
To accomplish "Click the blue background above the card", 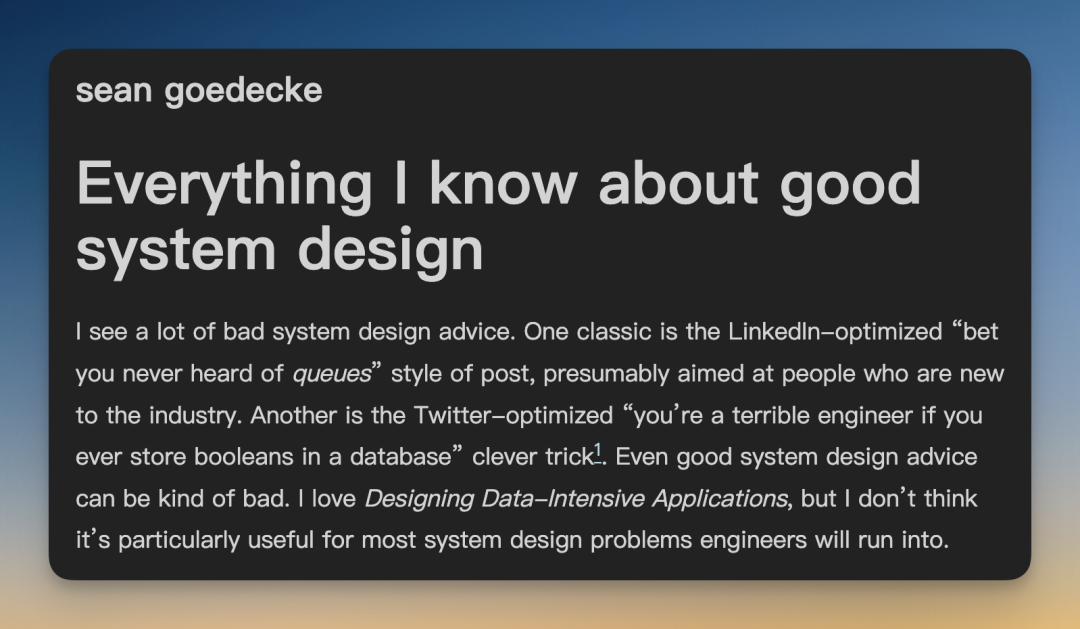I will click(x=540, y=22).
